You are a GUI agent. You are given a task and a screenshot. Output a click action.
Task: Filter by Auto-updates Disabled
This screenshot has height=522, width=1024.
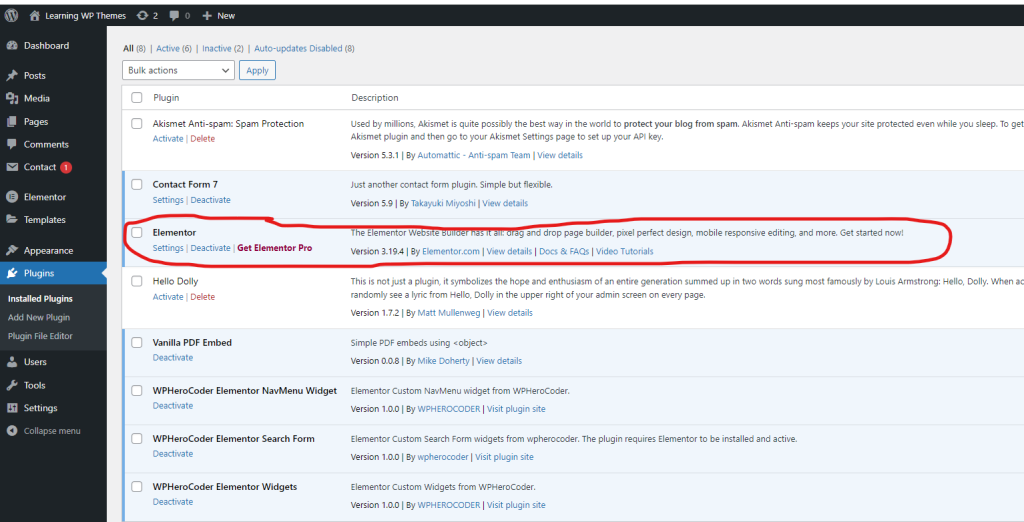[x=298, y=48]
